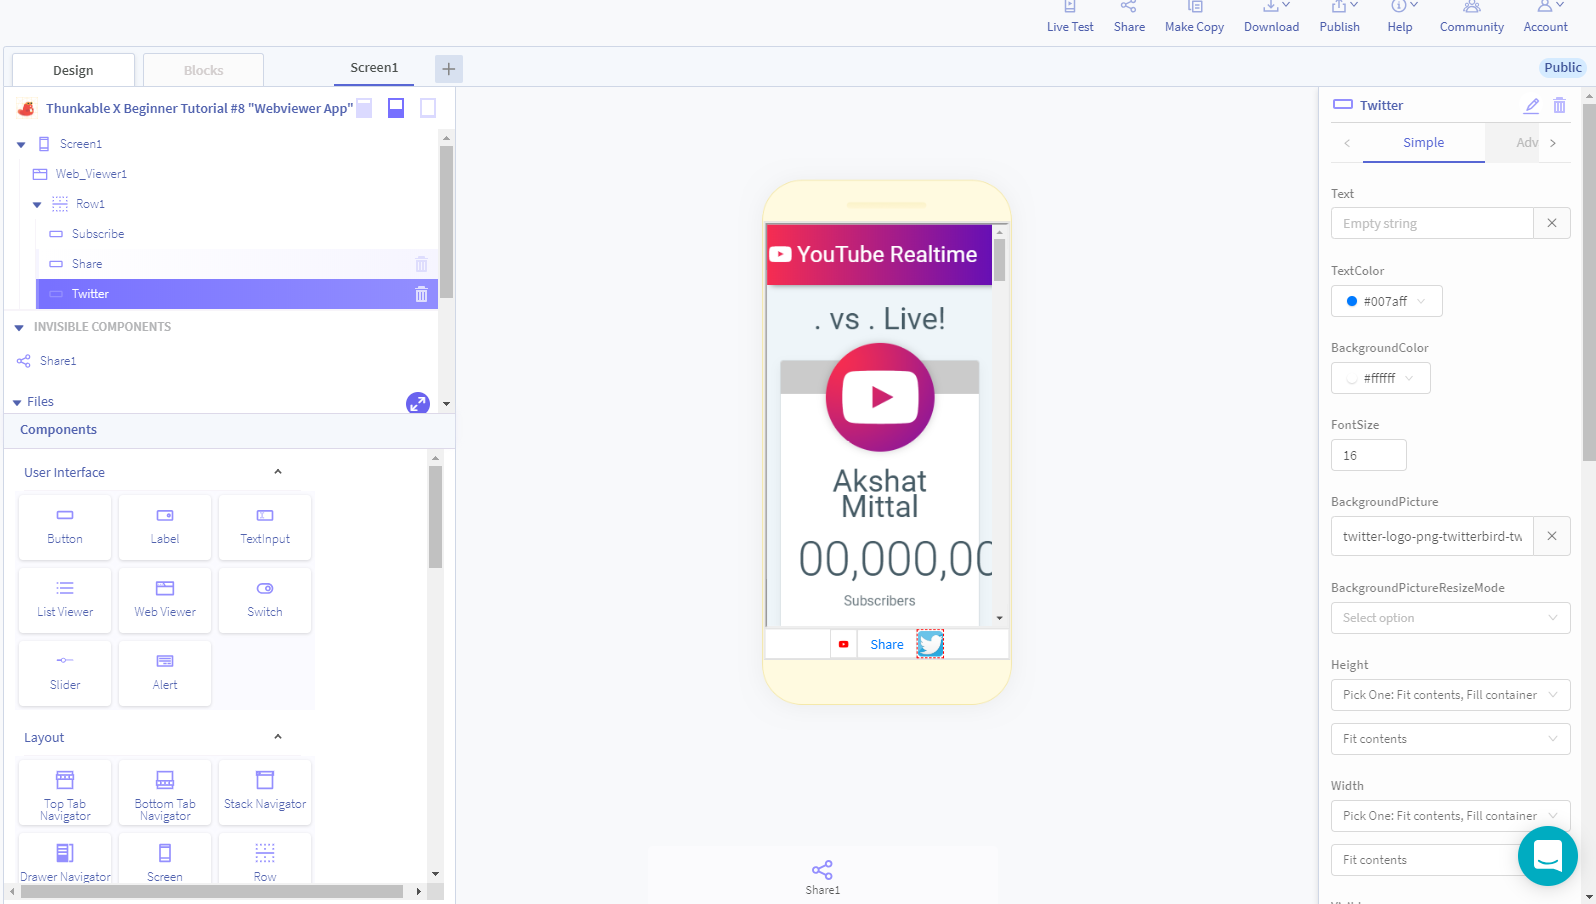
Task: Collapse the Layout palette section
Action: pyautogui.click(x=278, y=737)
